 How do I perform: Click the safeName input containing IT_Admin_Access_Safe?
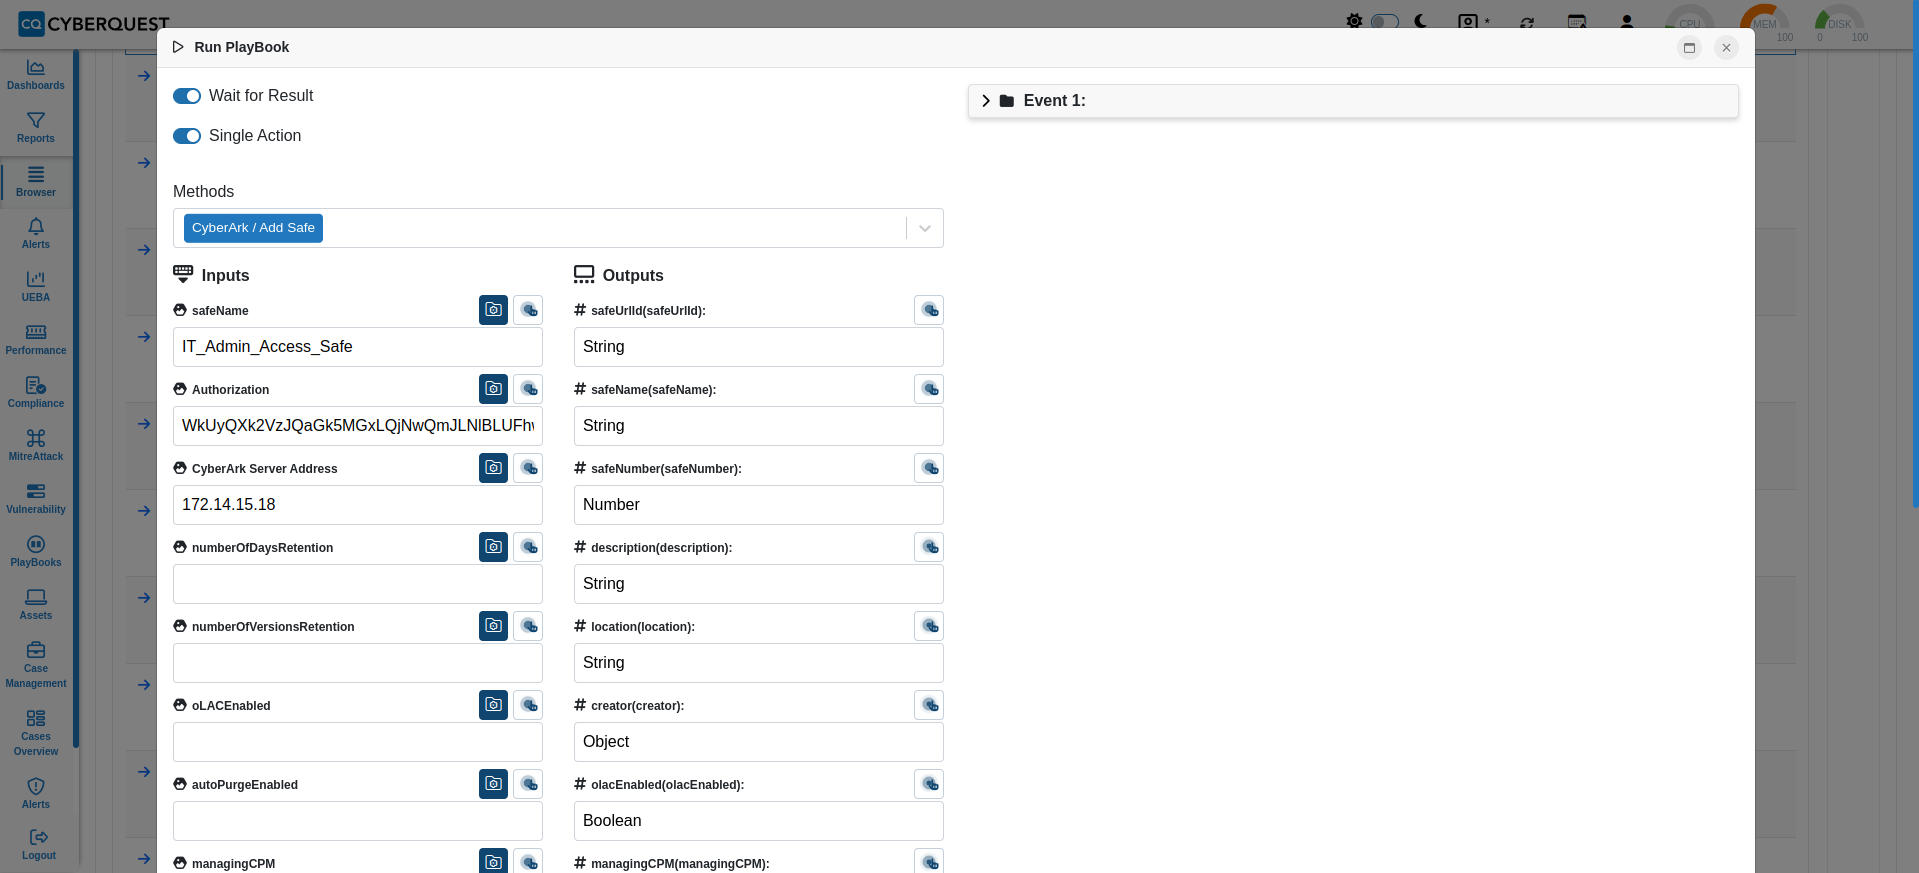tap(358, 347)
